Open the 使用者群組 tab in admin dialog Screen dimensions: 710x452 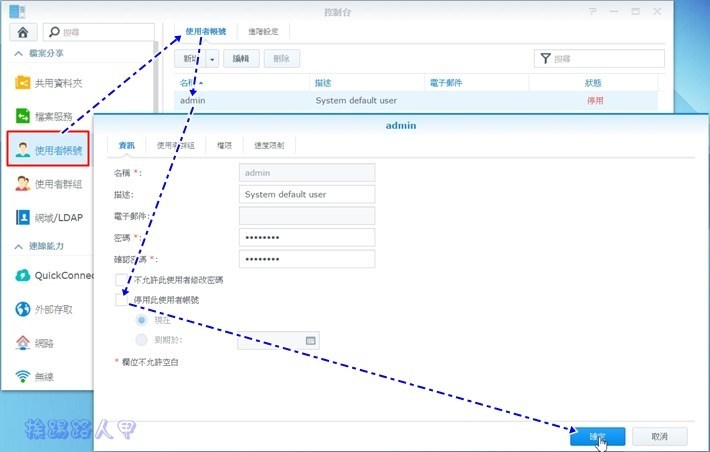pos(176,145)
